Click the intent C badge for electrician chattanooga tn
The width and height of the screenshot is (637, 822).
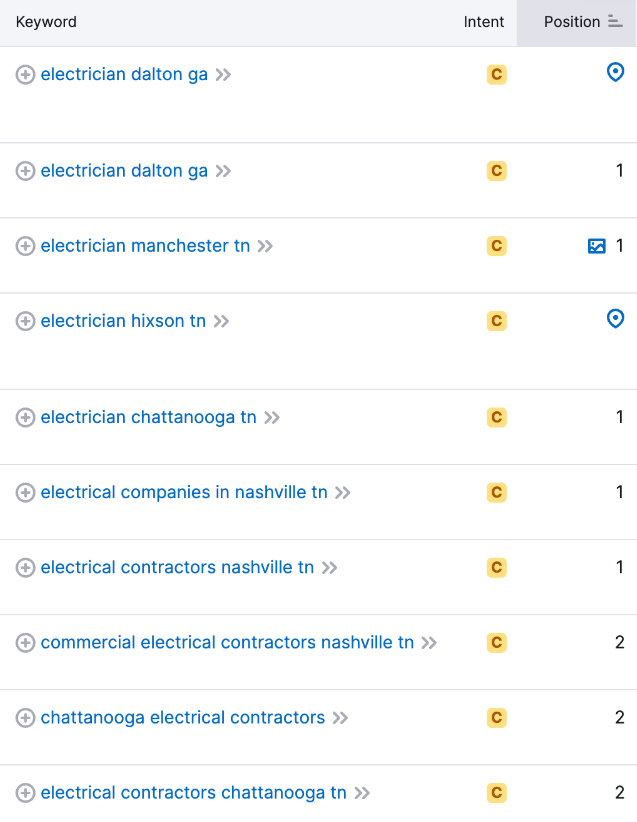pos(496,417)
